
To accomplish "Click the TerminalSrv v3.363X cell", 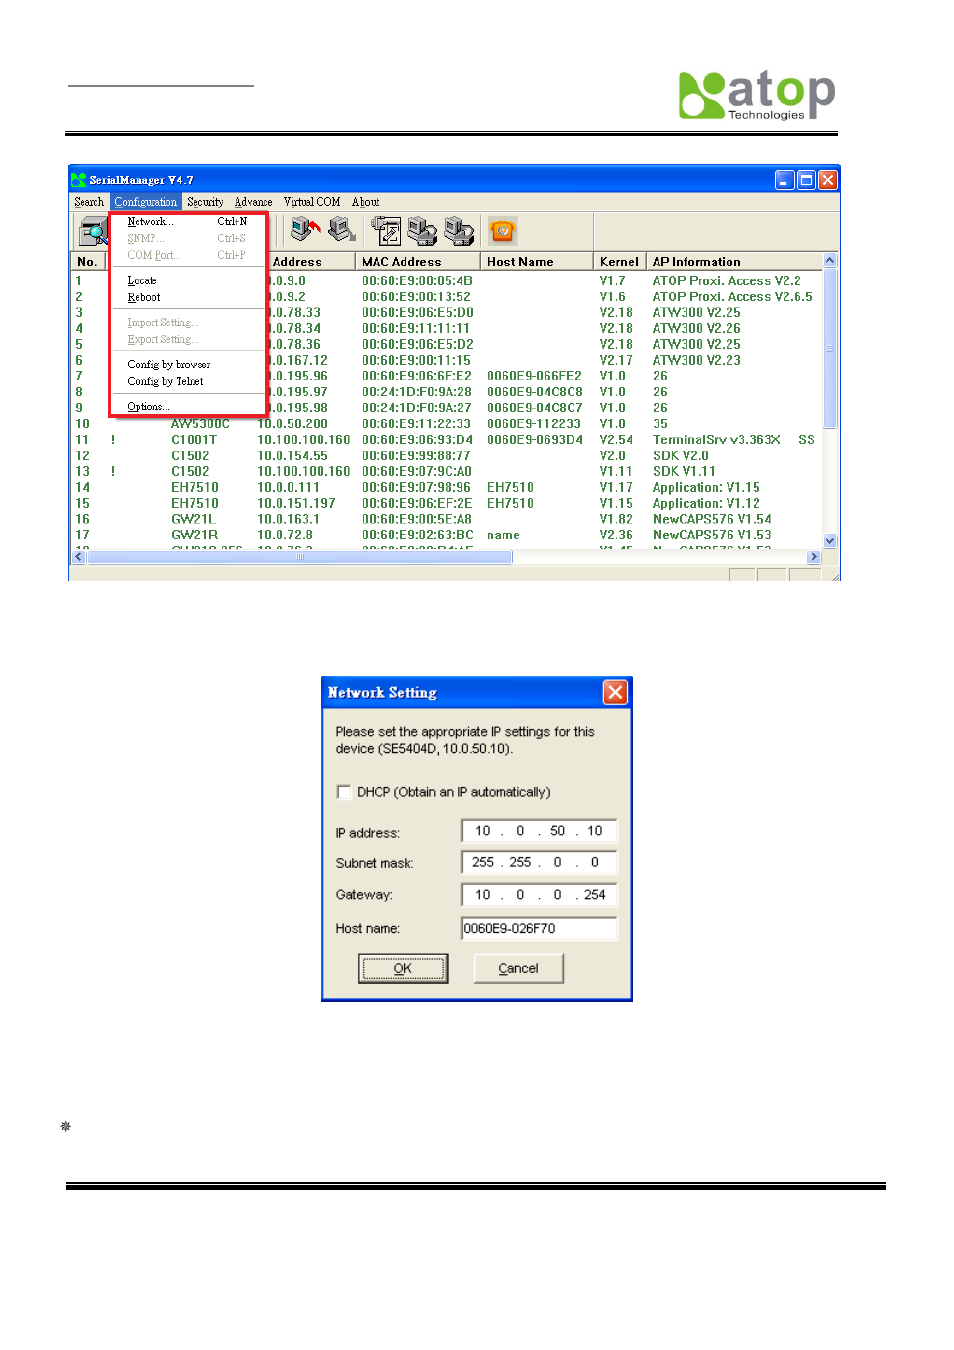I will tap(717, 440).
